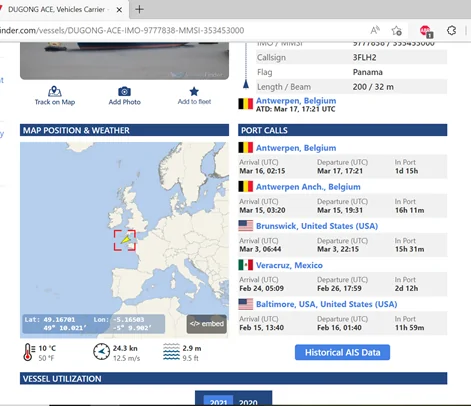Viewport: 471px width, 406px height.
Task: Open Veracruz, Mexico port link
Action: [289, 265]
